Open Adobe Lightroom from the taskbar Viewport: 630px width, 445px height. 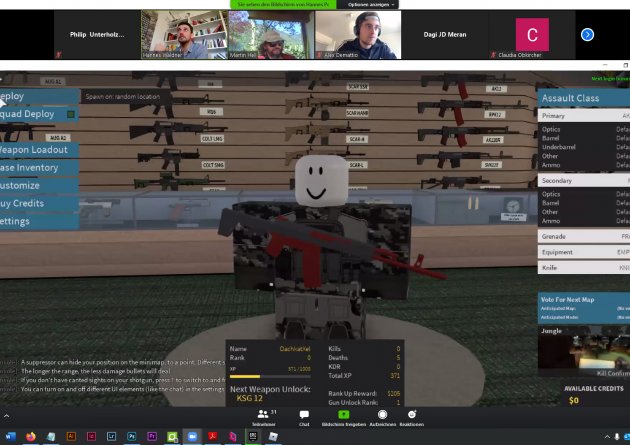click(x=111, y=437)
